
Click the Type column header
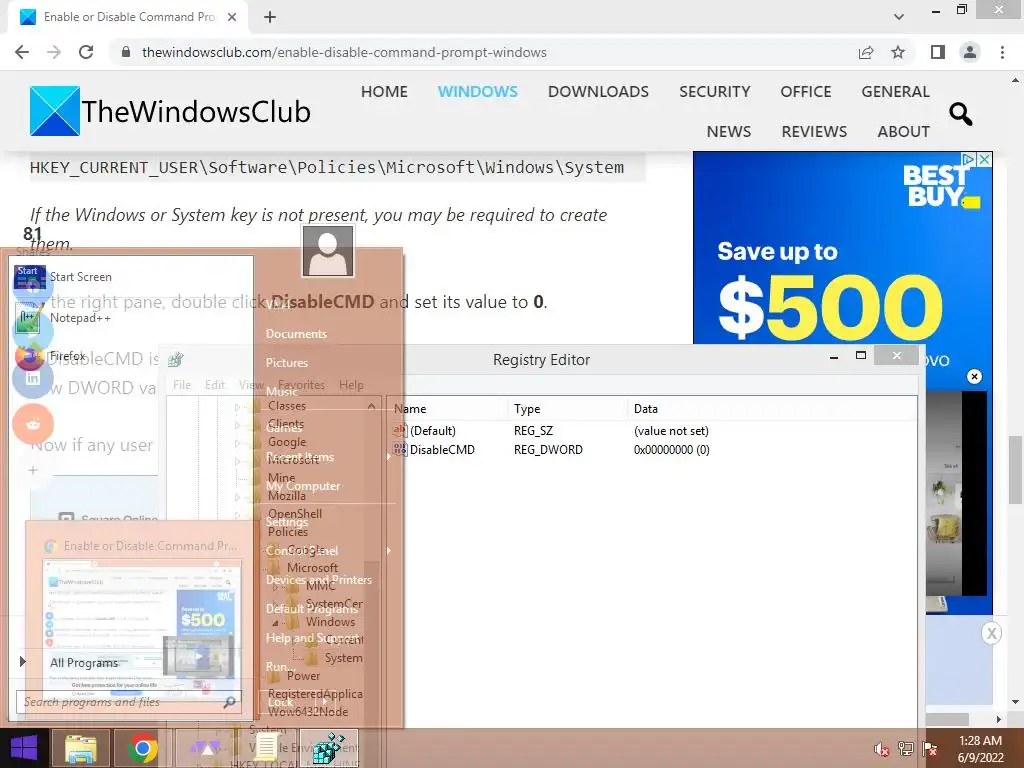tap(567, 409)
